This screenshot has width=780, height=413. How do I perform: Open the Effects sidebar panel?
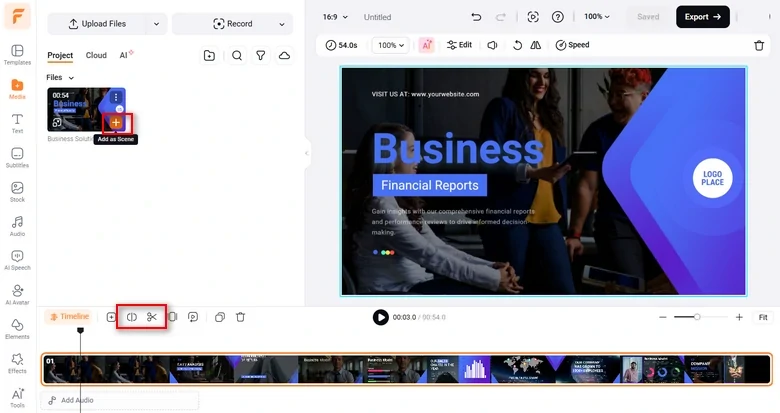pos(17,363)
